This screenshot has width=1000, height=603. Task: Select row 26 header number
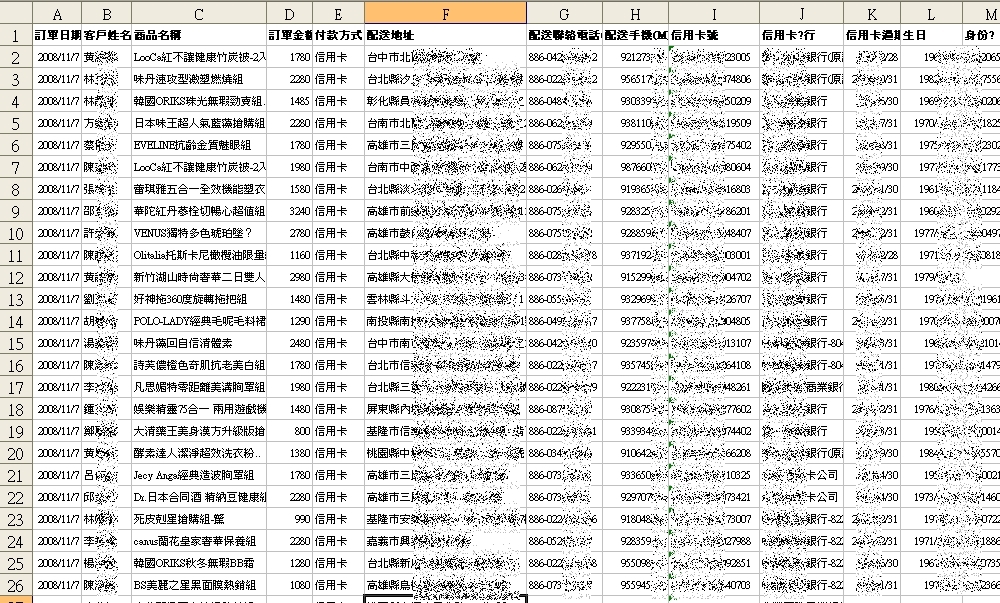16,585
